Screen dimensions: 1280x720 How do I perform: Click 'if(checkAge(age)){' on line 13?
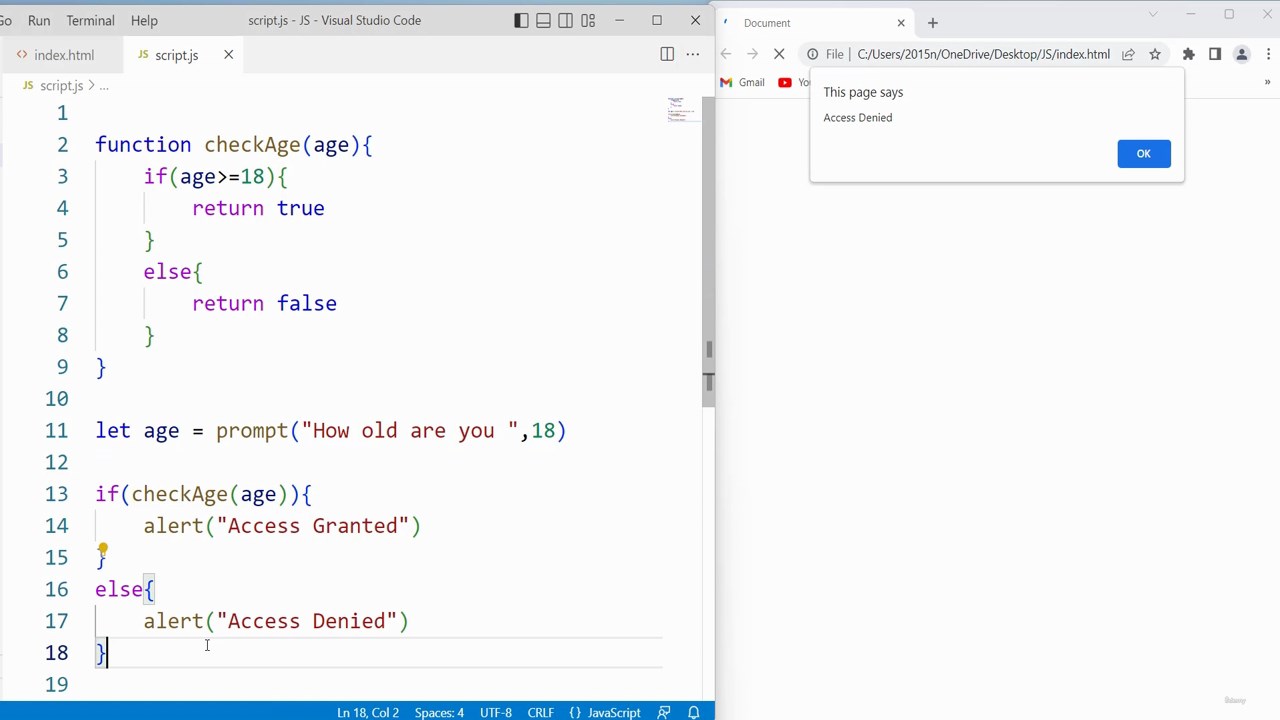point(204,494)
